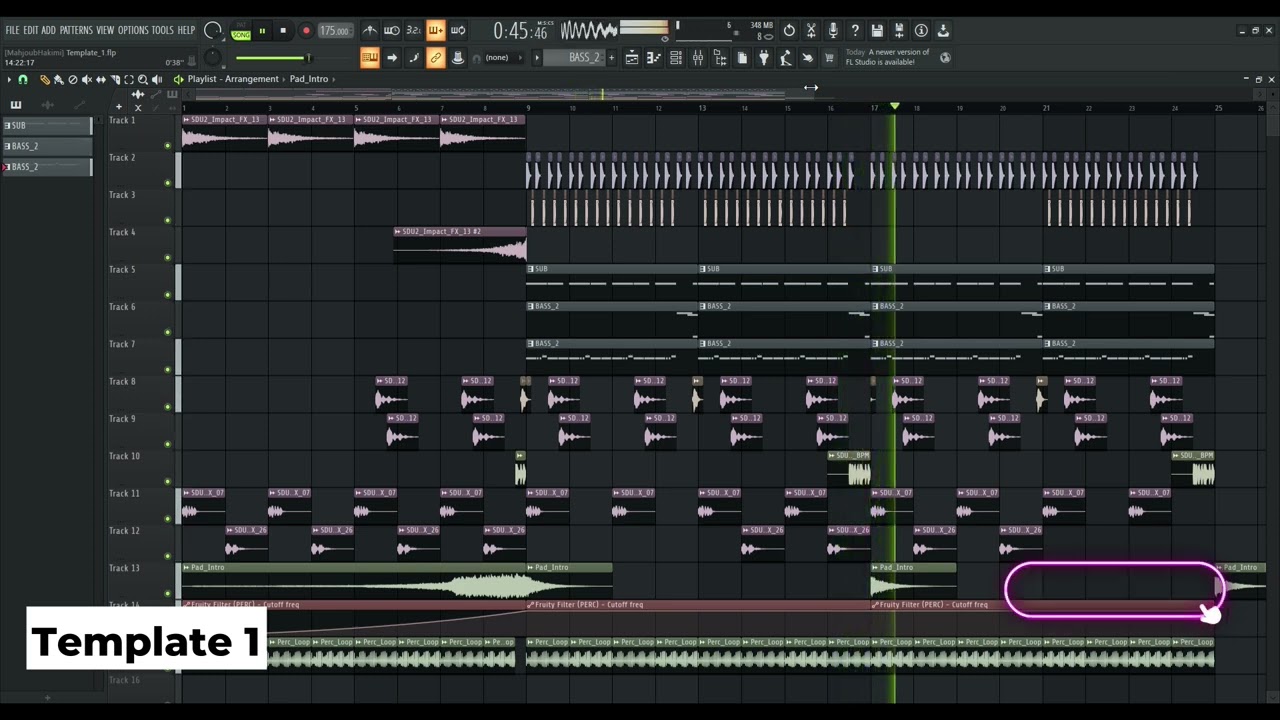Open the OPTIONS menu
This screenshot has height=720, width=1280.
pos(133,30)
